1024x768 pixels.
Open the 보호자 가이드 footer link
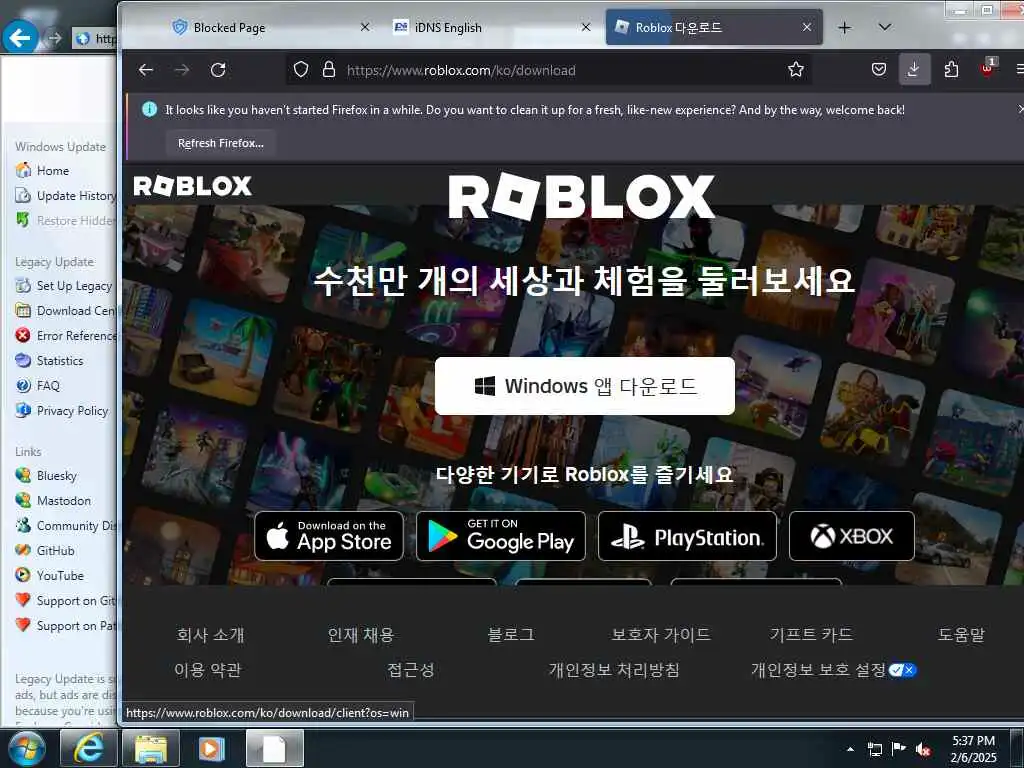(x=661, y=635)
